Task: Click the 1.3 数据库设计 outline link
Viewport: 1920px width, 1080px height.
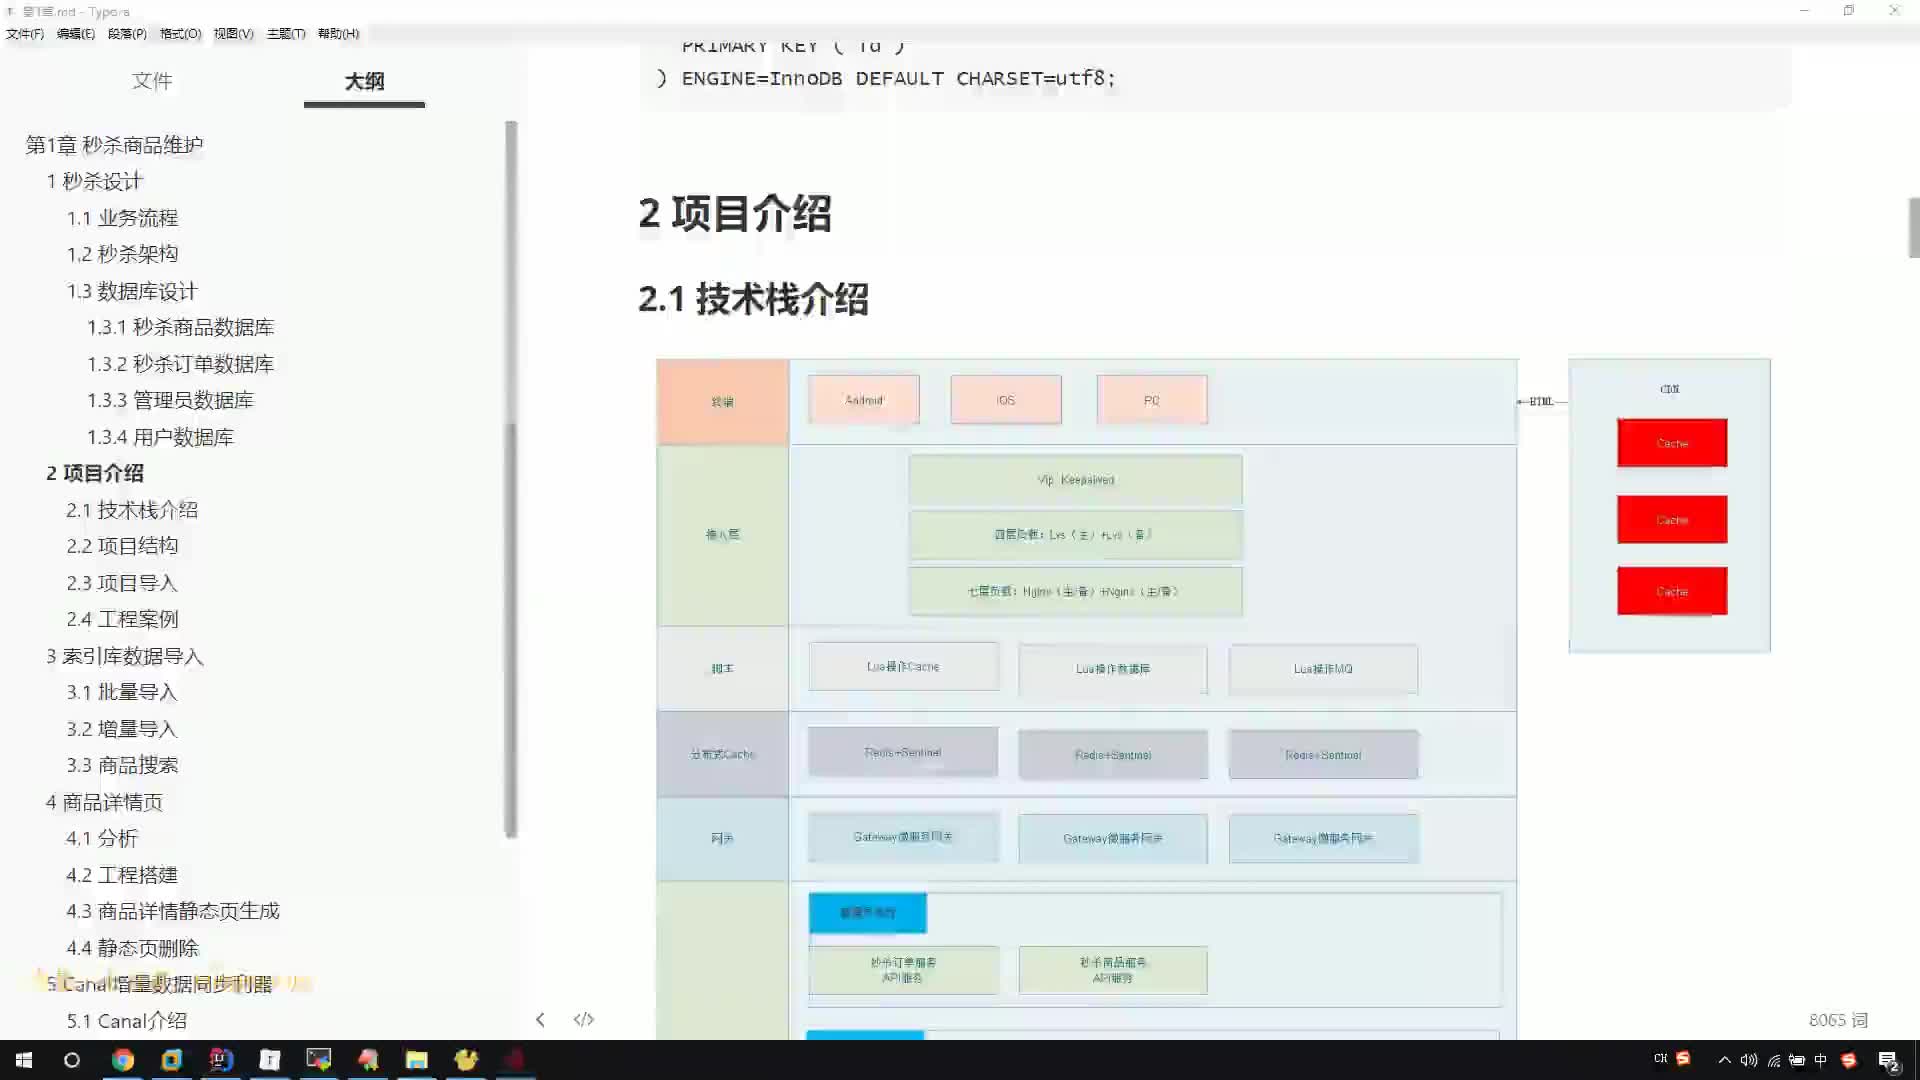Action: coord(132,290)
